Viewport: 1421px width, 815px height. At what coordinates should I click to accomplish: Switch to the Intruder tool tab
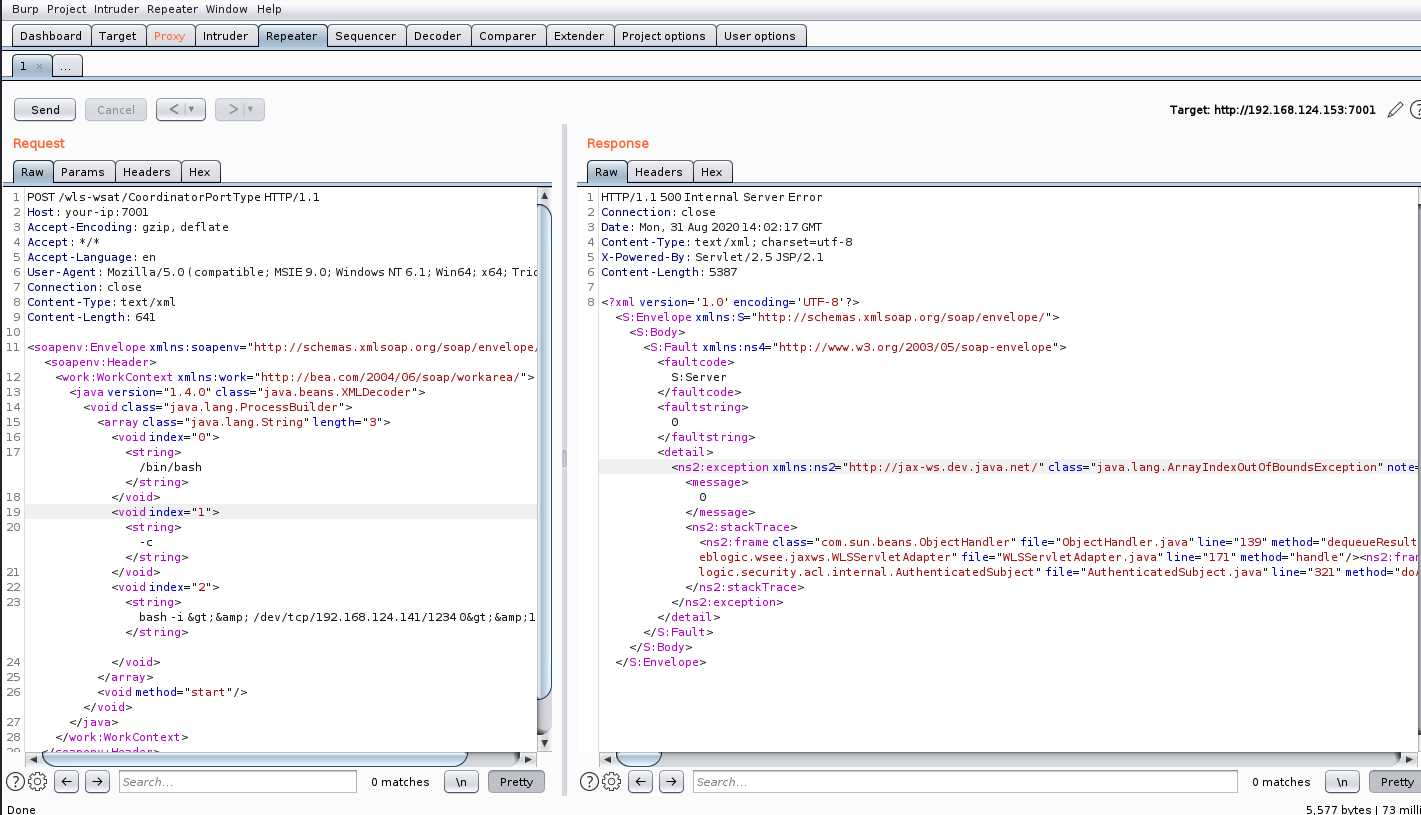226,36
